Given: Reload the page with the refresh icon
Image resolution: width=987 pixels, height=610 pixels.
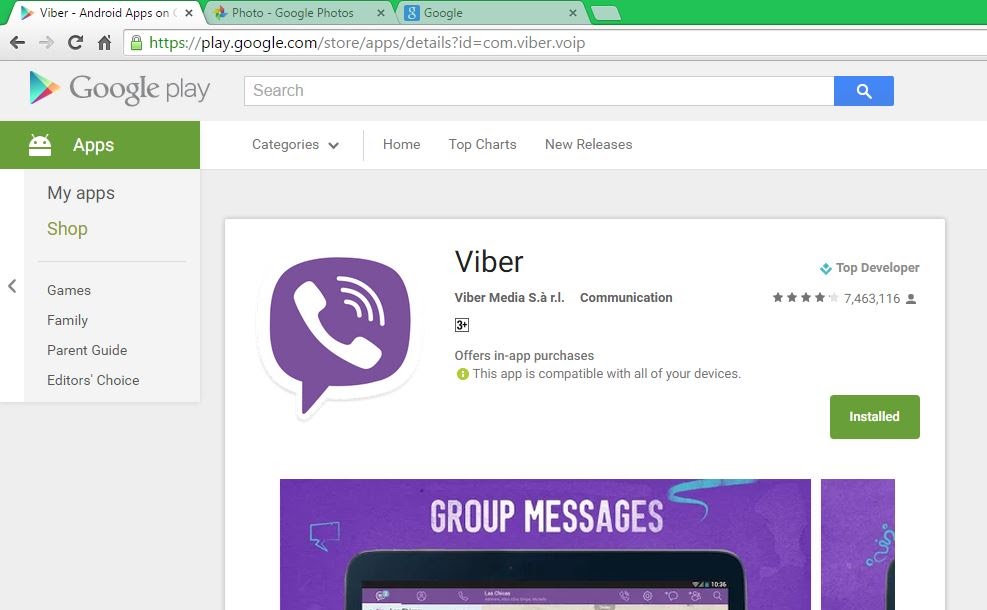Looking at the screenshot, I should click(76, 43).
